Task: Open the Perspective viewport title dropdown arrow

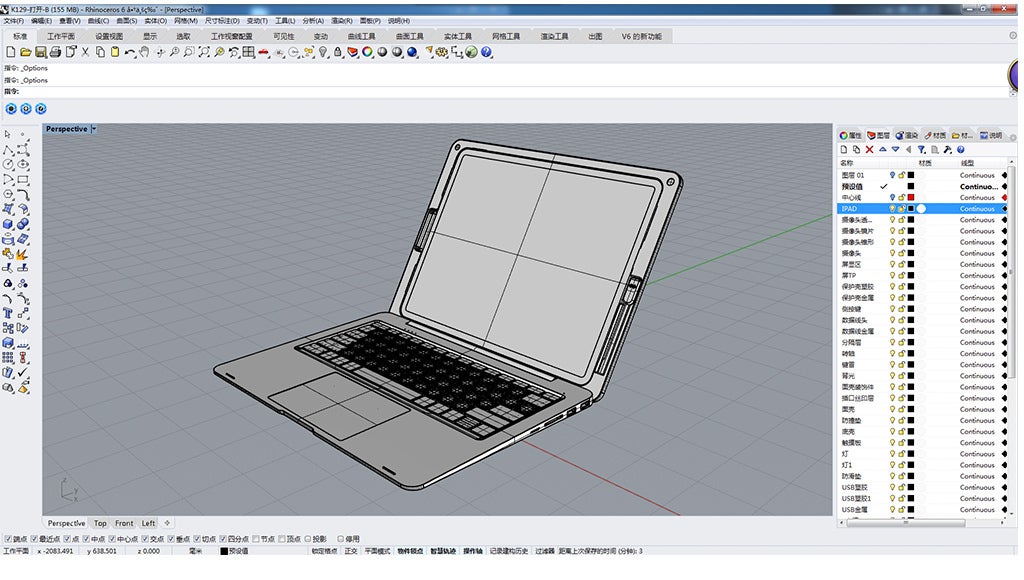Action: pos(94,129)
